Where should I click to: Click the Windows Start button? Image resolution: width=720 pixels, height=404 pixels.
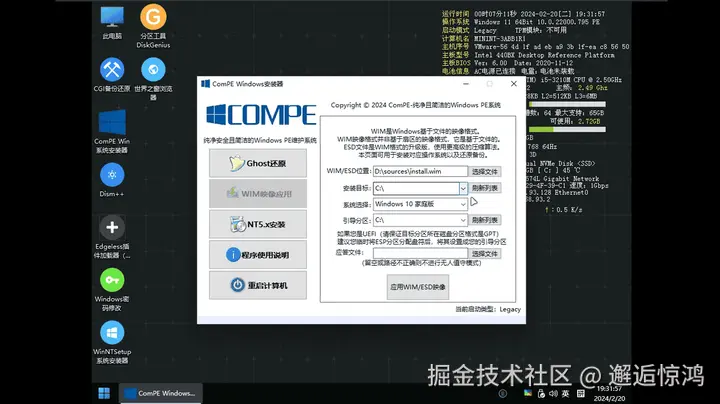click(104, 393)
